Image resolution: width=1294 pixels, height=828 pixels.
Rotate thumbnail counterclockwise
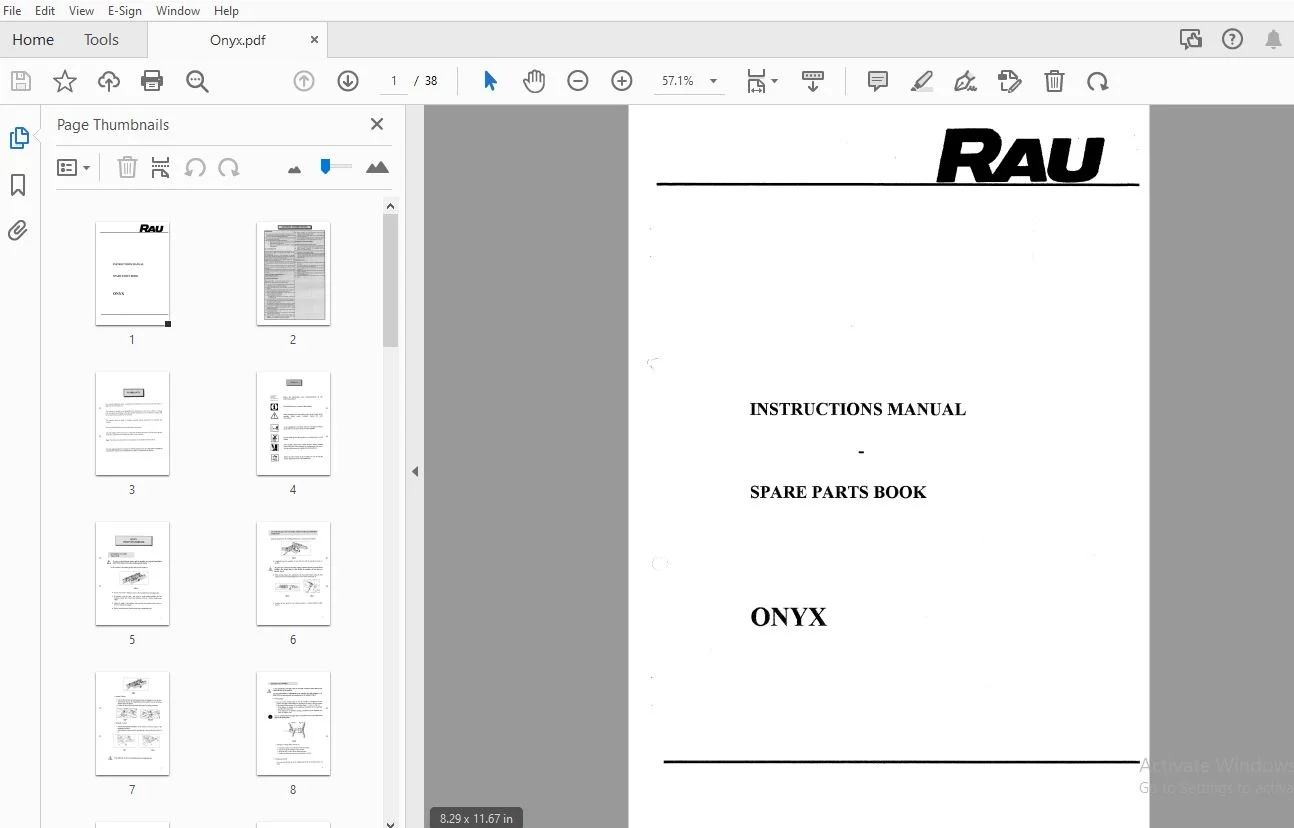[x=195, y=168]
